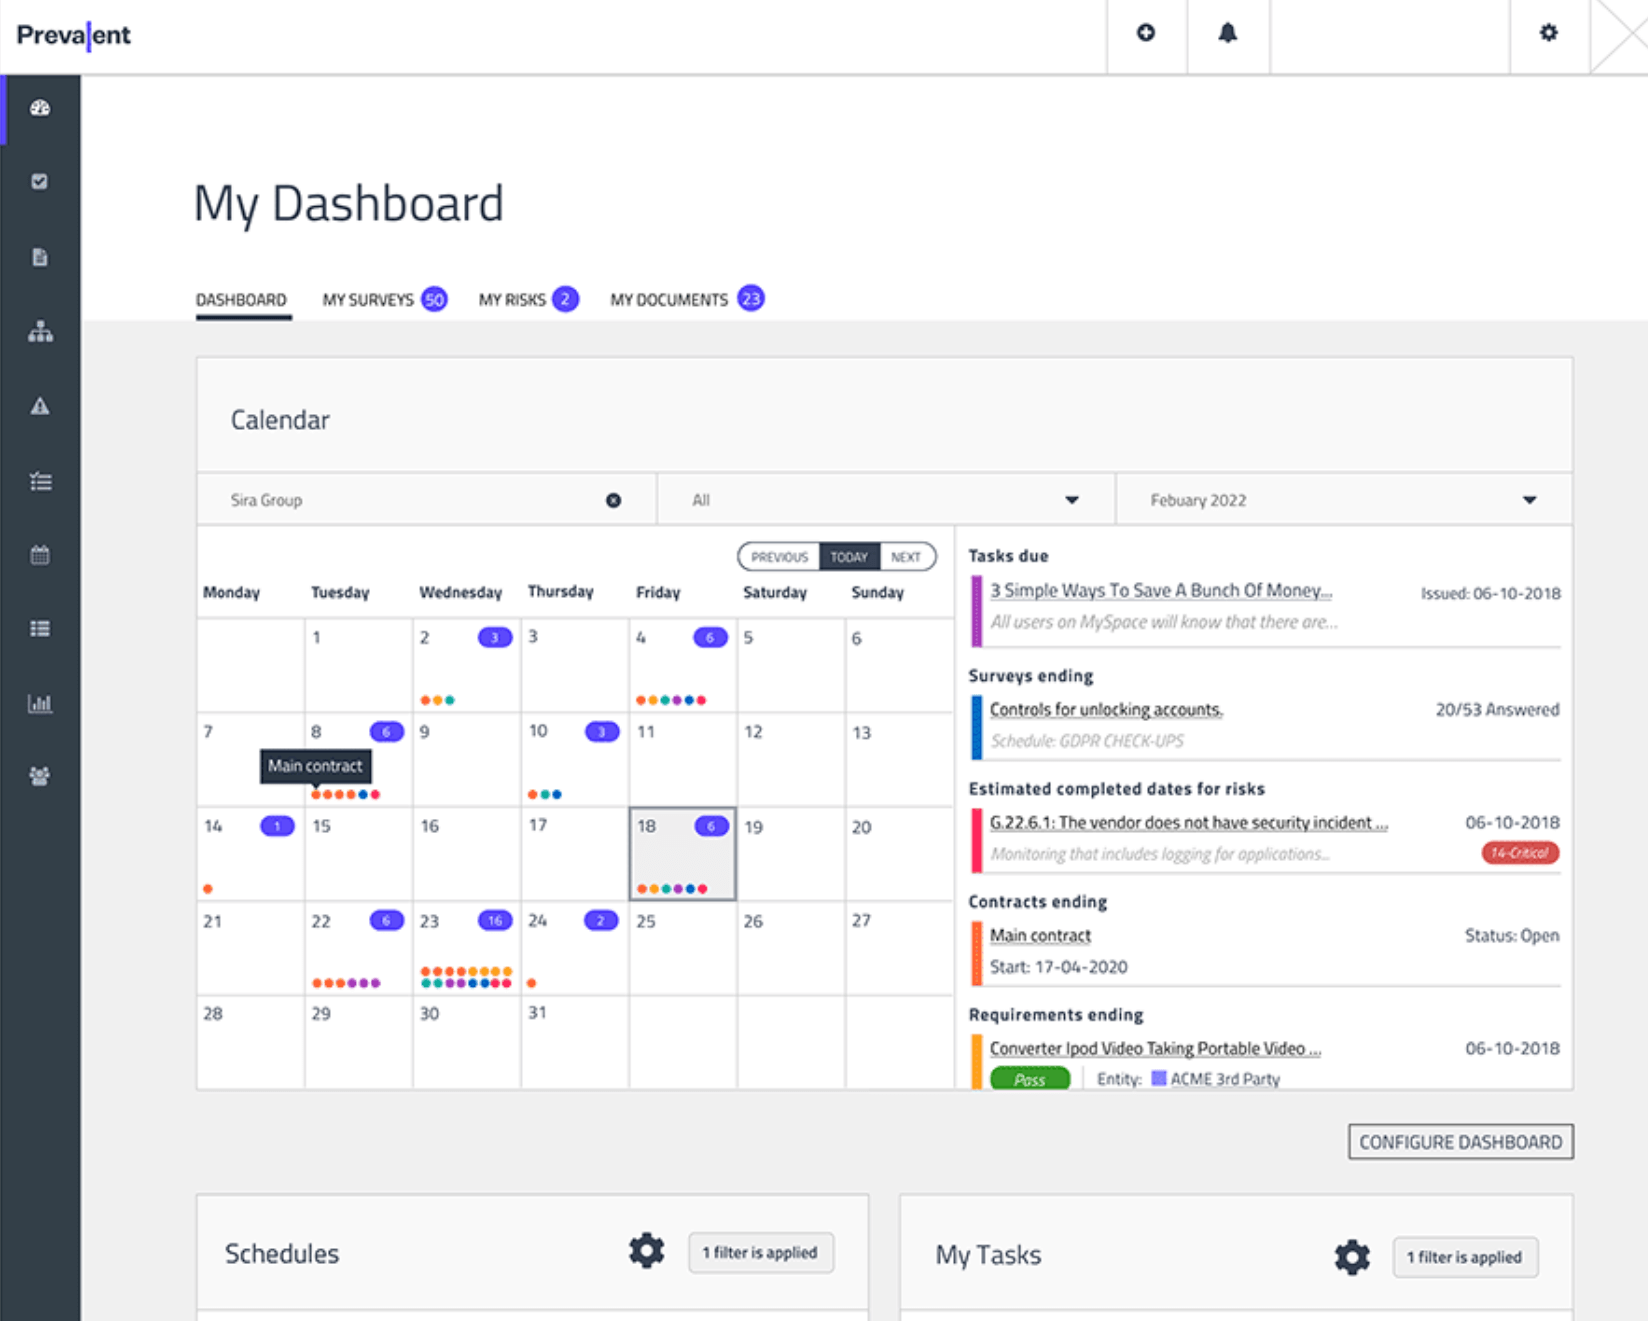Click the plus add icon in header
The image size is (1648, 1321).
click(x=1146, y=33)
